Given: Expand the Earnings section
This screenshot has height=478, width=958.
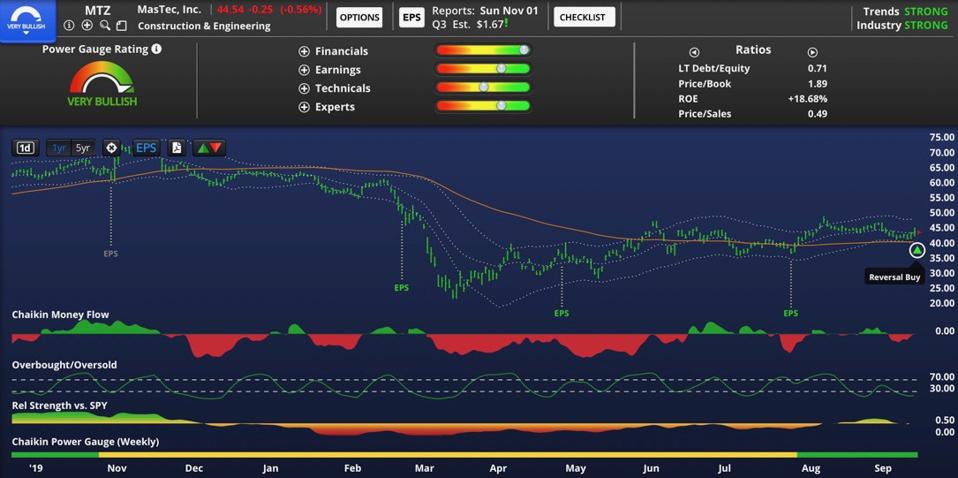Looking at the screenshot, I should click(304, 70).
